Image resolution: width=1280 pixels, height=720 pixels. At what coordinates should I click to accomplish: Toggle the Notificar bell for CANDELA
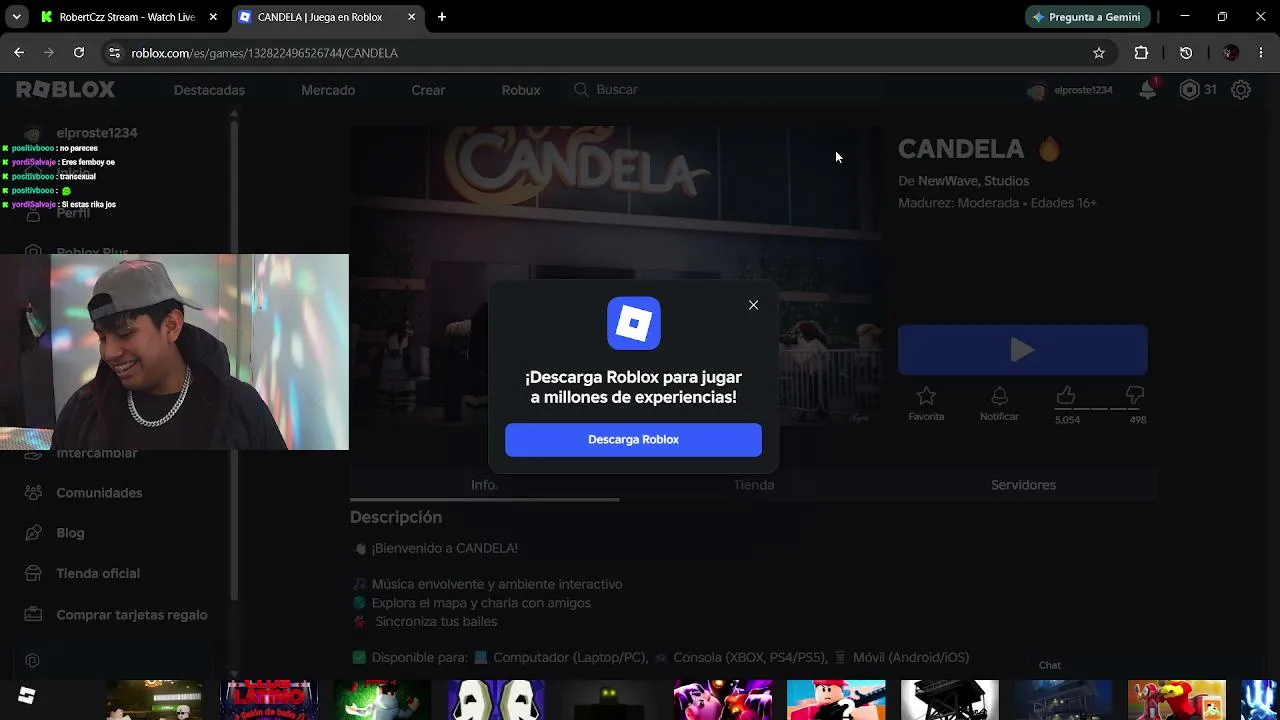tap(999, 403)
